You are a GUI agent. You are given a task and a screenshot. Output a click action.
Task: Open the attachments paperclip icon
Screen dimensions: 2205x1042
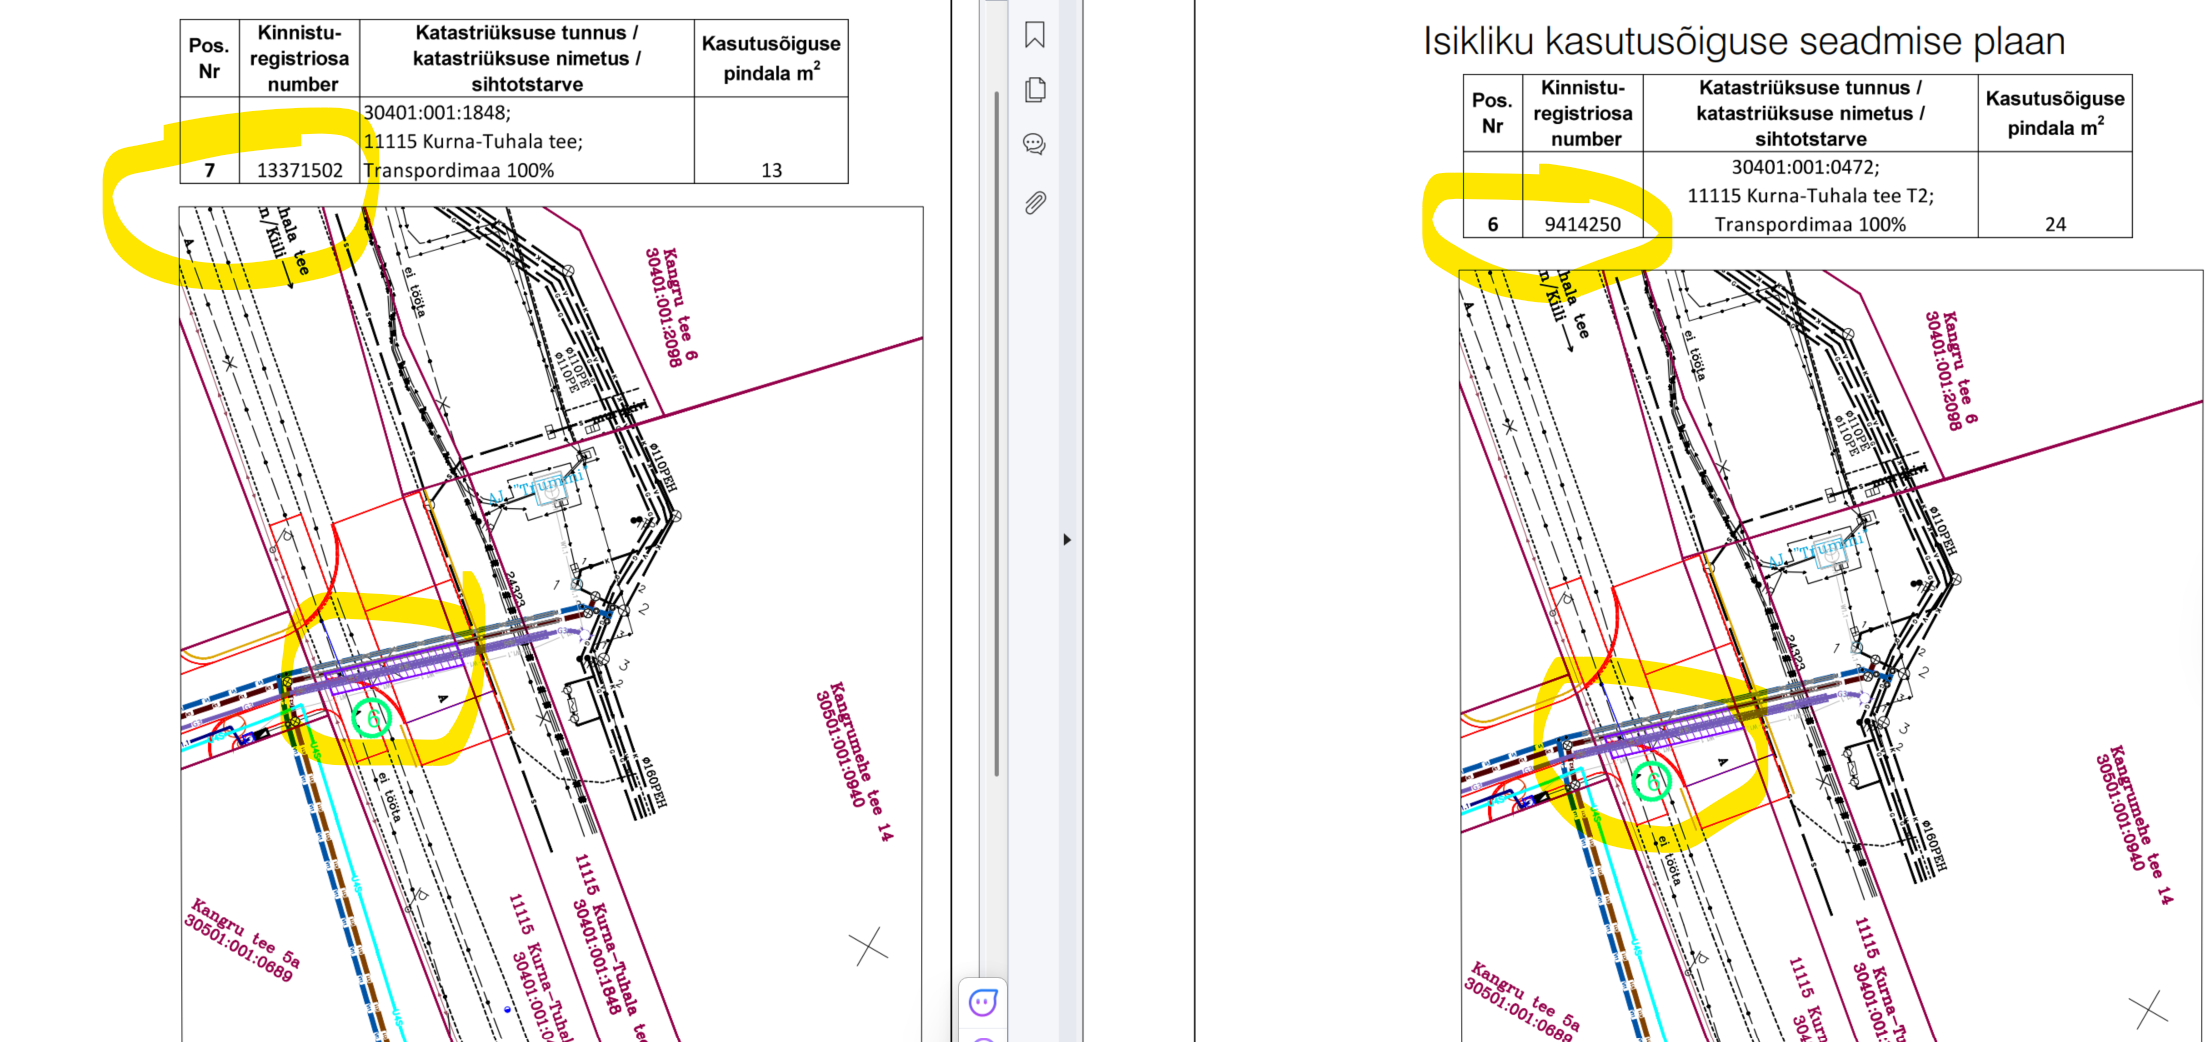click(x=1035, y=203)
